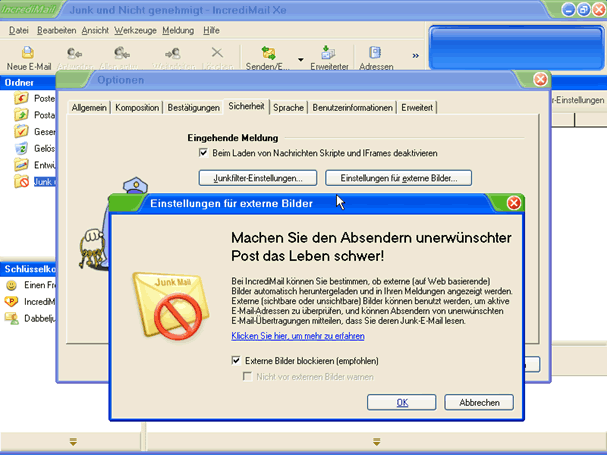Click the Allen antworten toolbar icon
The width and height of the screenshot is (608, 456).
point(121,52)
